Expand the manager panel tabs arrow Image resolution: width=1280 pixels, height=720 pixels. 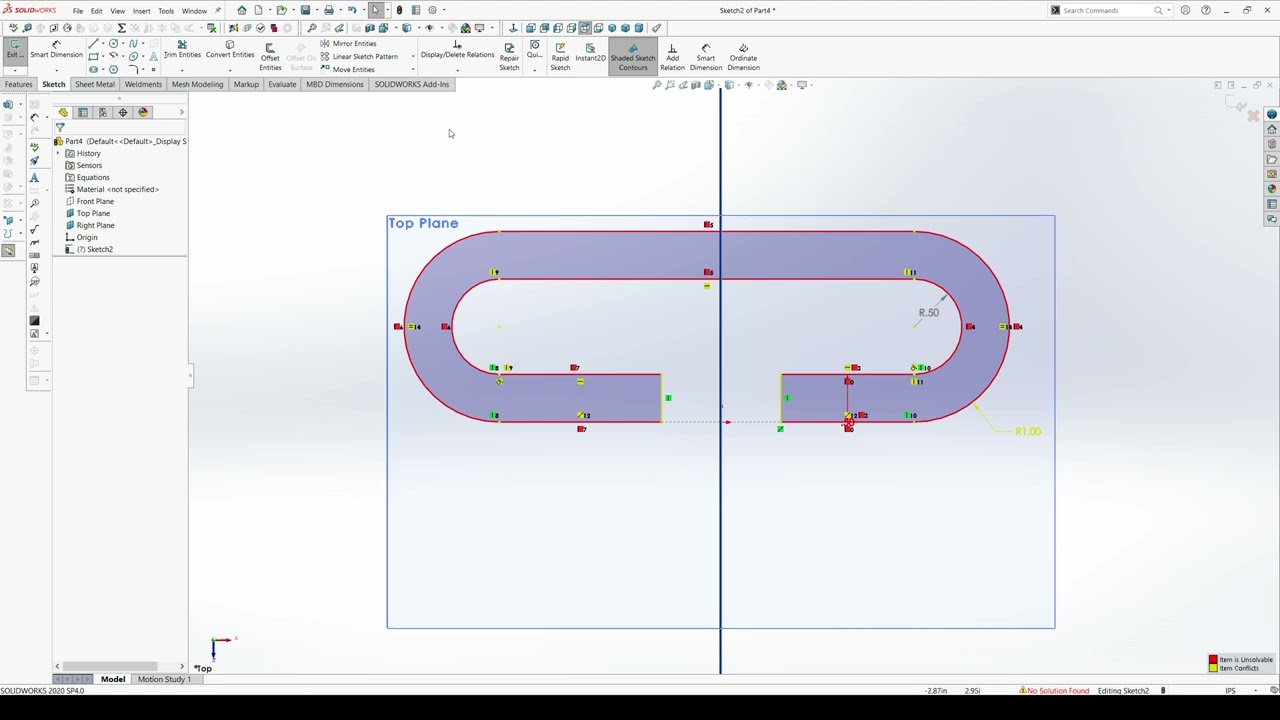coord(181,112)
